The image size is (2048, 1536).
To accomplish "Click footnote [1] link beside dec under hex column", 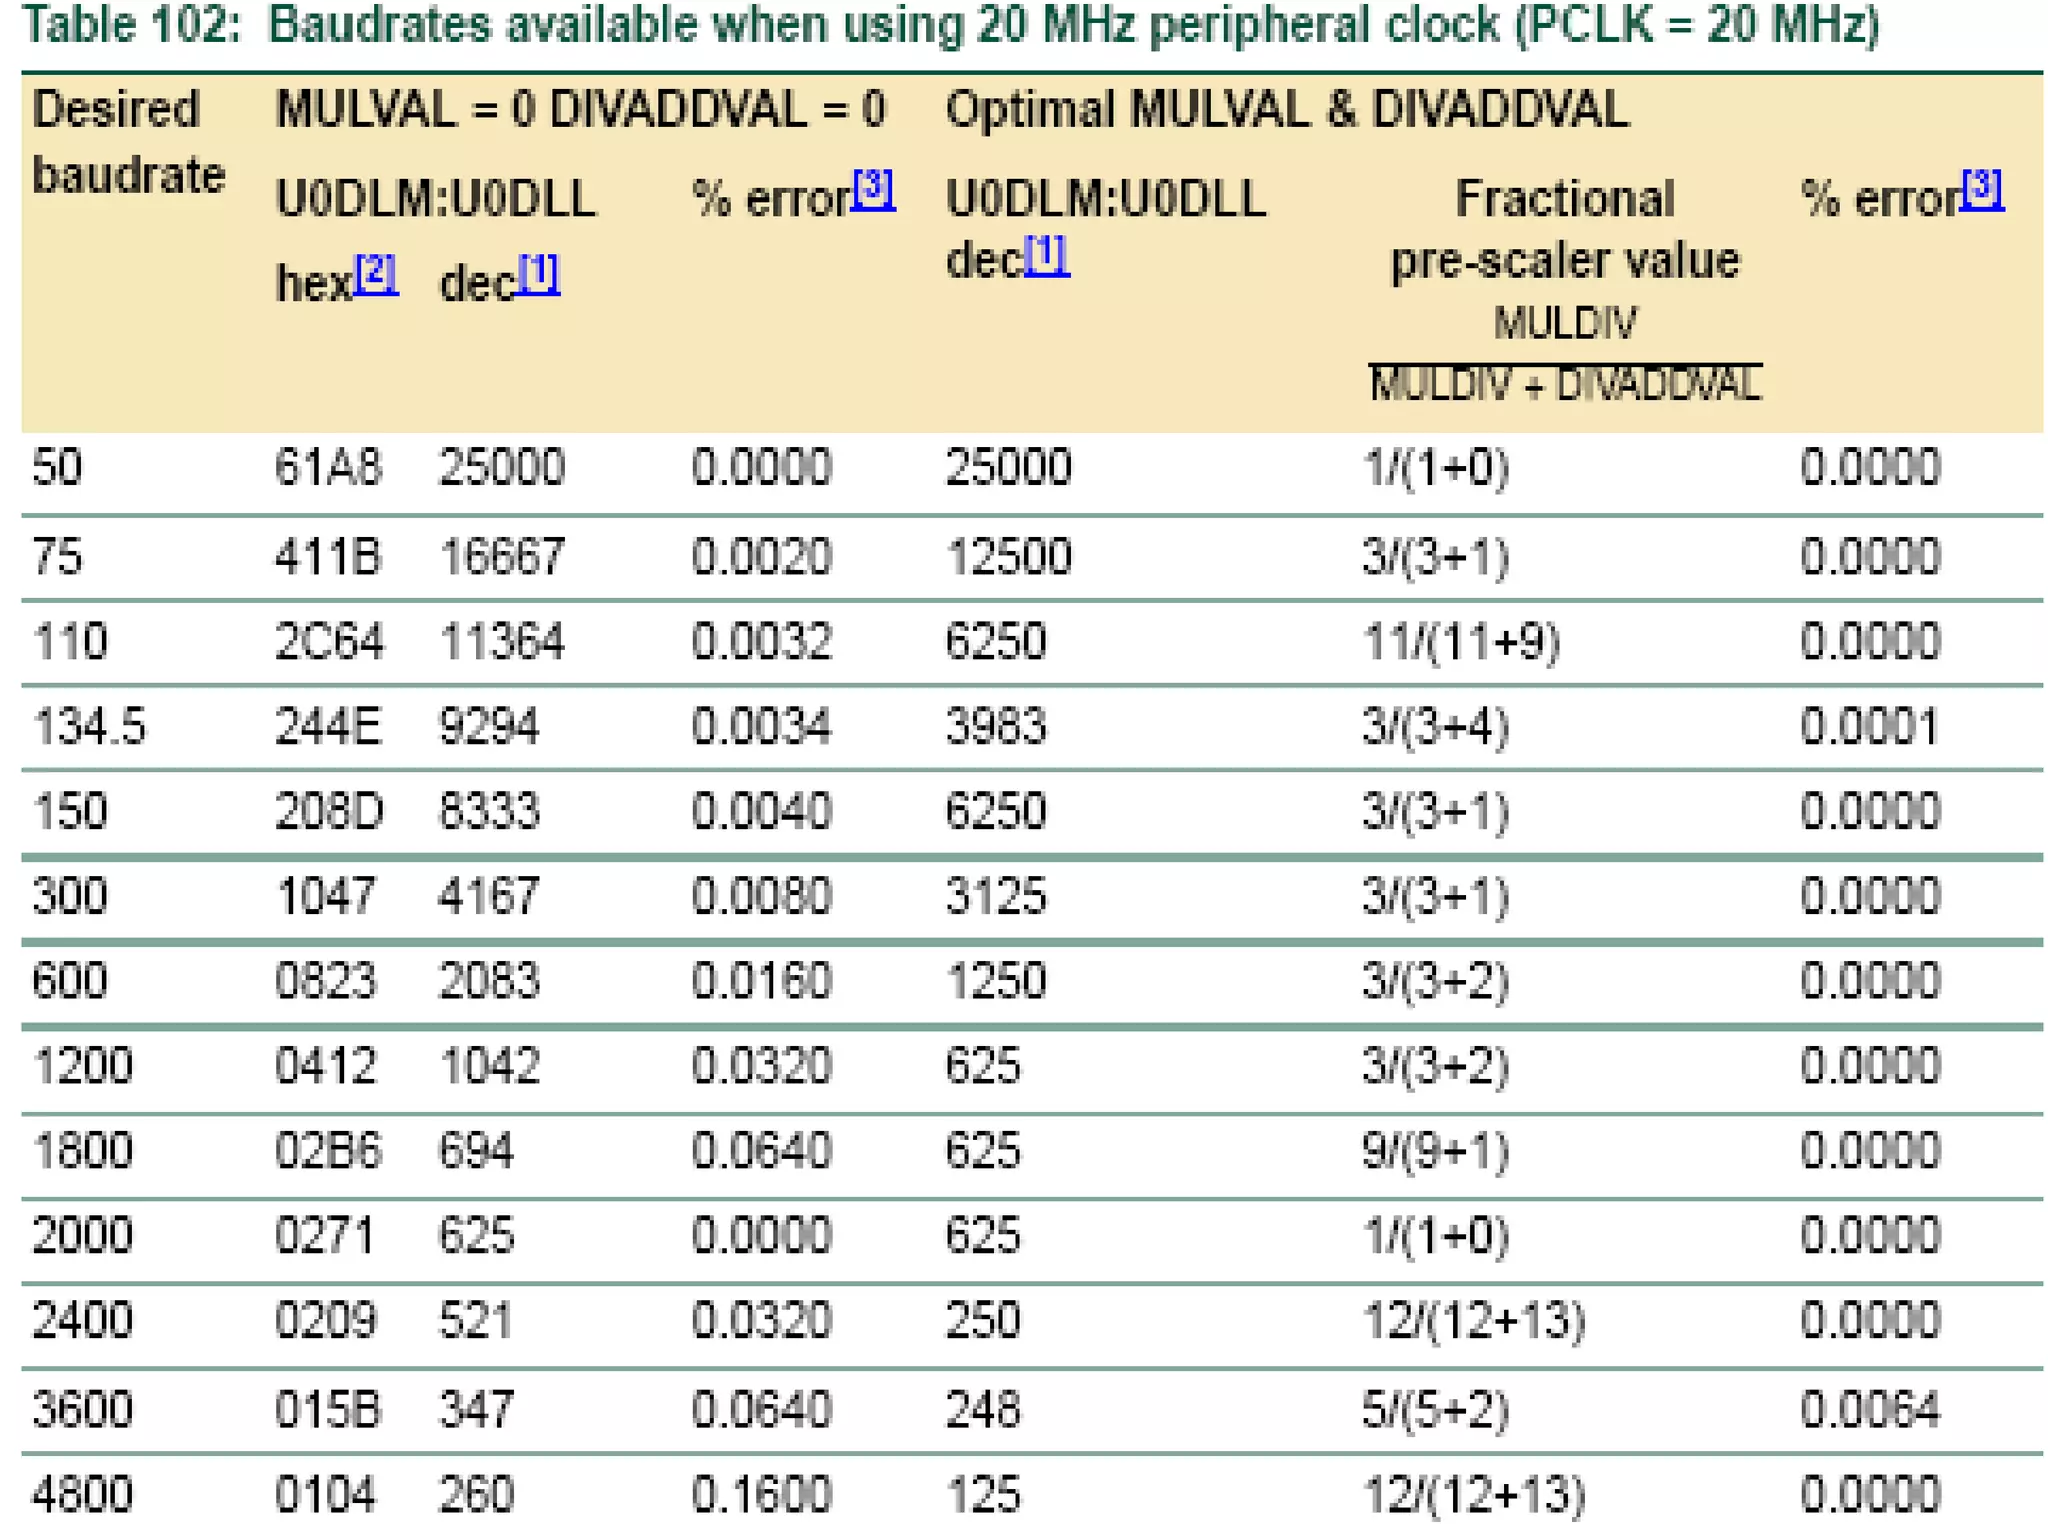I will [x=538, y=272].
